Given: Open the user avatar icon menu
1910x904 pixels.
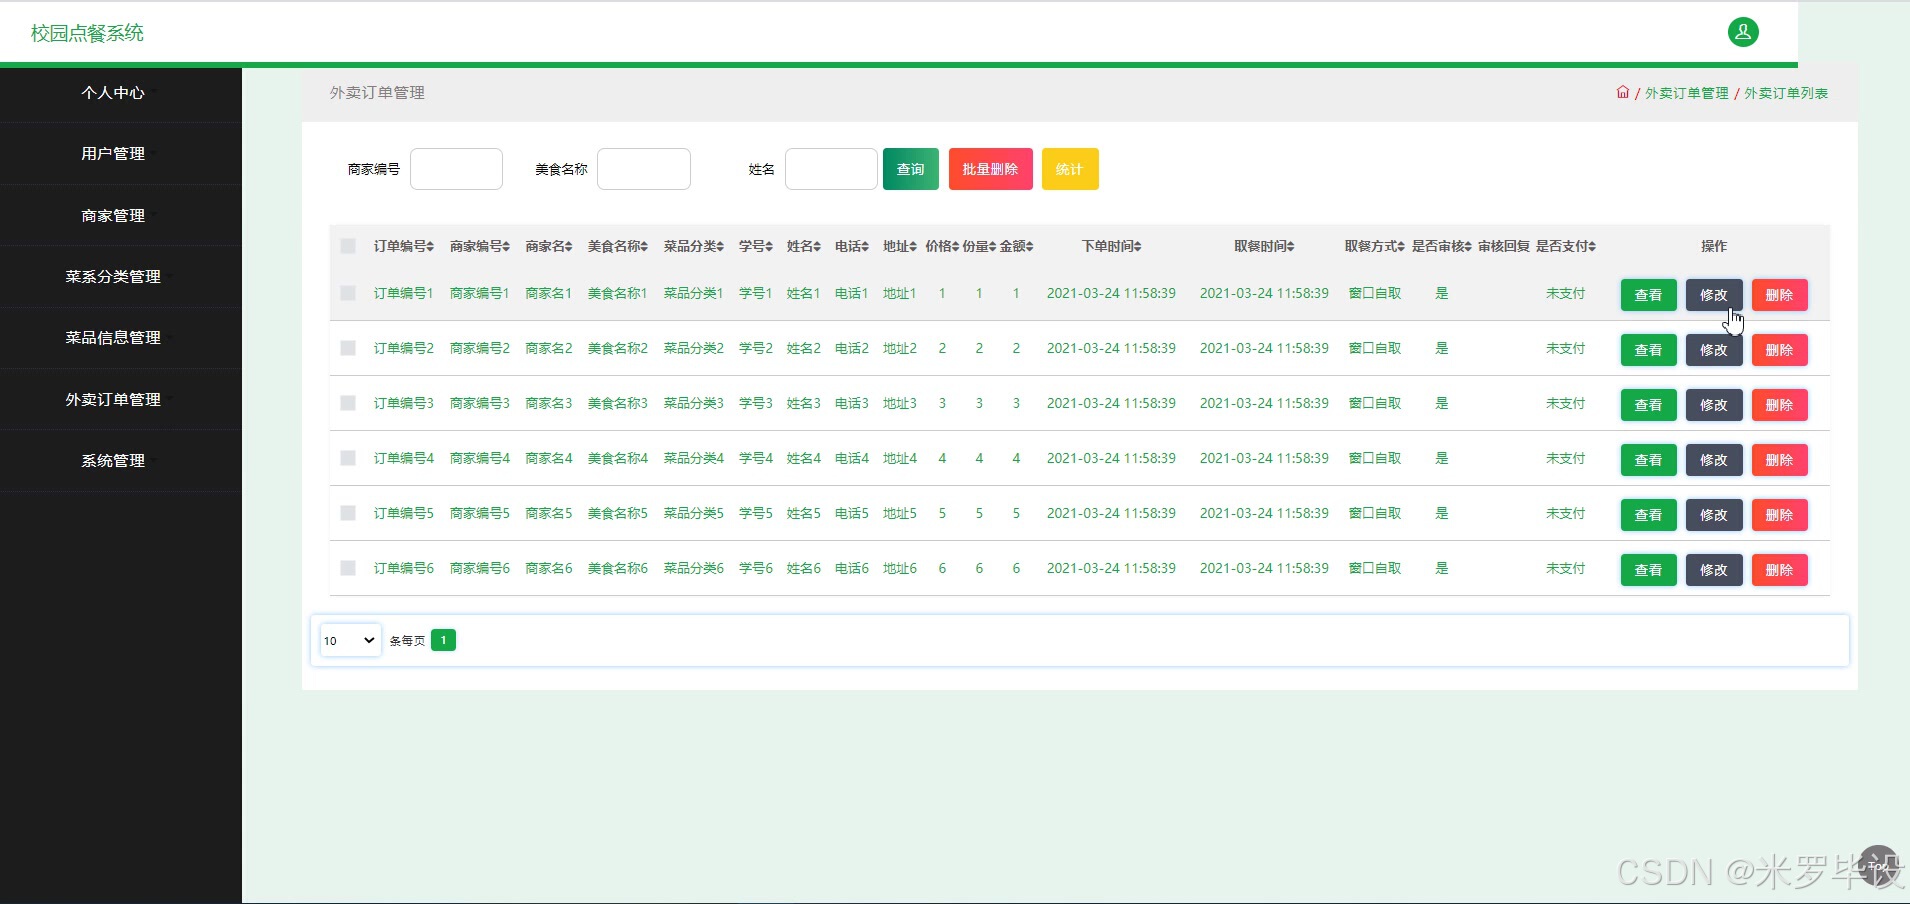Looking at the screenshot, I should [x=1743, y=32].
